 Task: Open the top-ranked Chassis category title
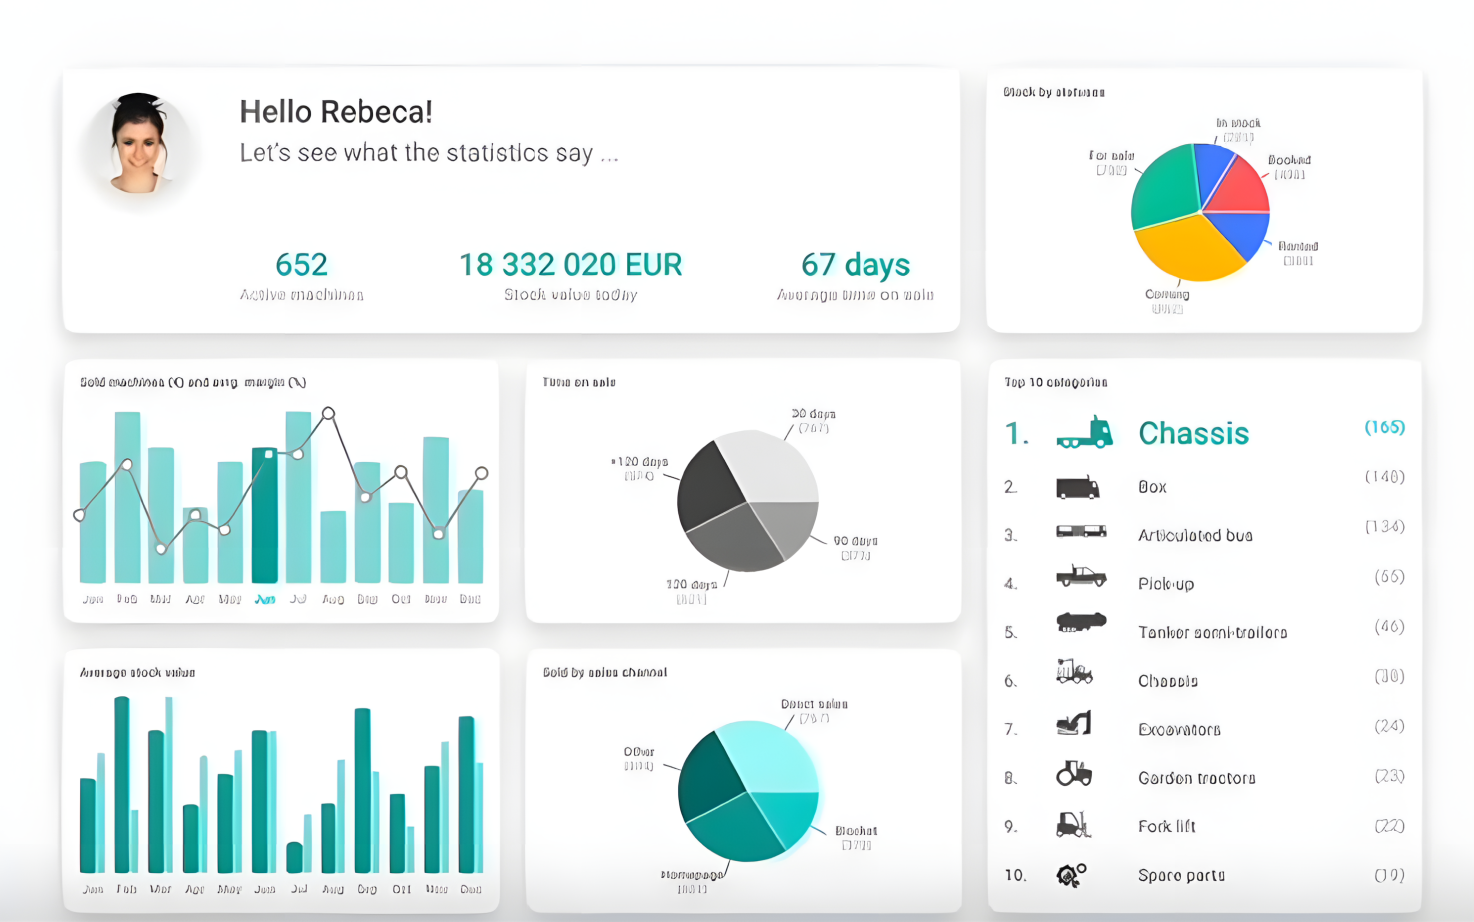[1193, 433]
